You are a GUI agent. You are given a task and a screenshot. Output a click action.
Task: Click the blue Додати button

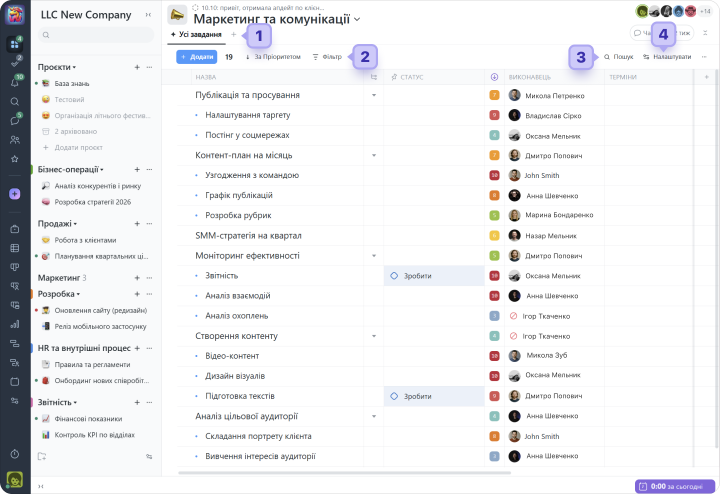tap(197, 57)
